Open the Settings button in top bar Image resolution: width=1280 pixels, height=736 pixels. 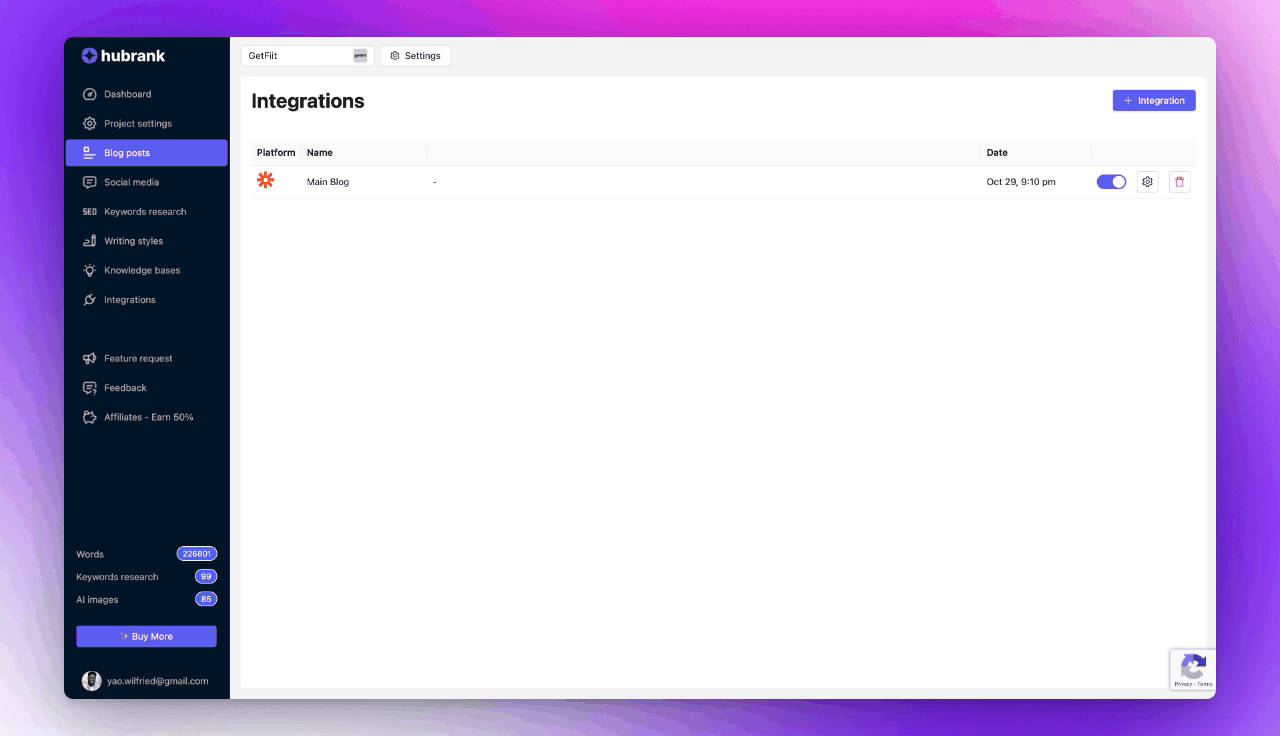point(415,56)
